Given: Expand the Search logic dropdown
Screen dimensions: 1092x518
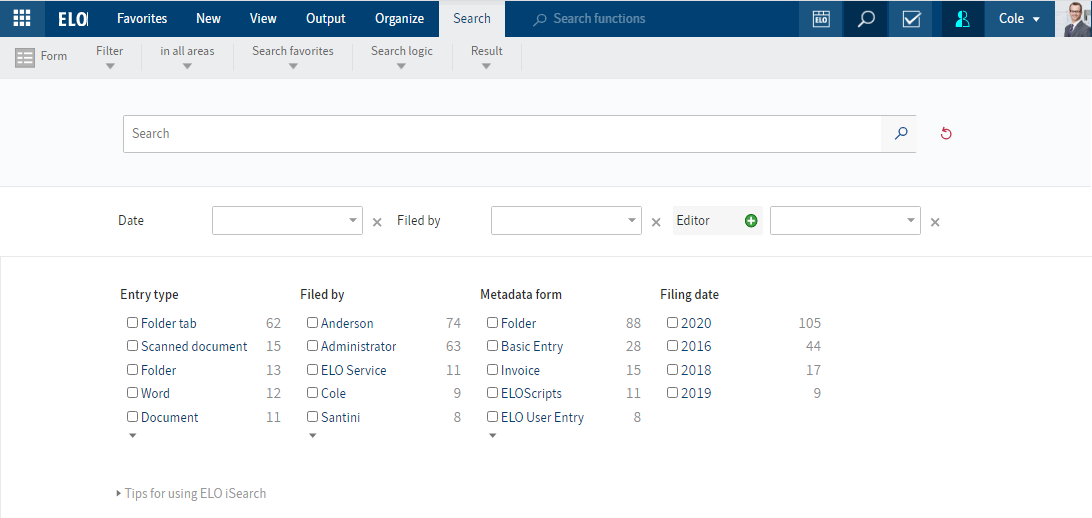Looking at the screenshot, I should click(x=401, y=58).
